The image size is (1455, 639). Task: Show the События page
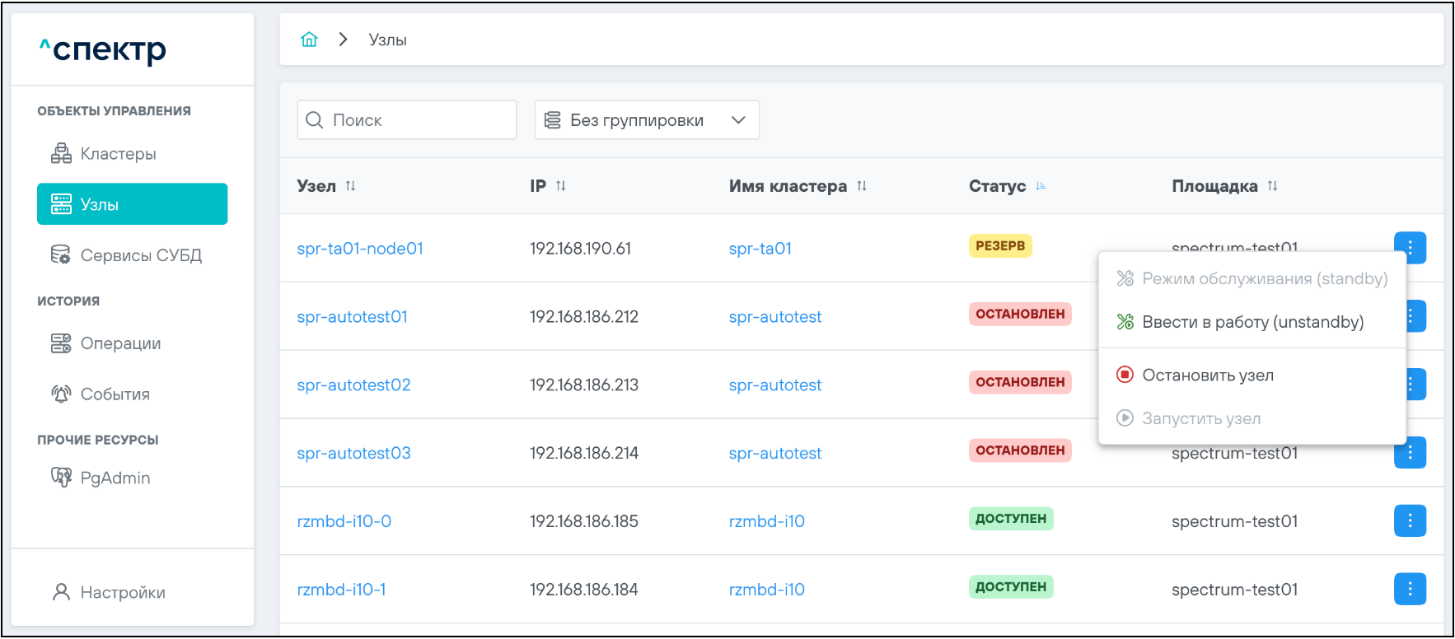pyautogui.click(x=115, y=394)
